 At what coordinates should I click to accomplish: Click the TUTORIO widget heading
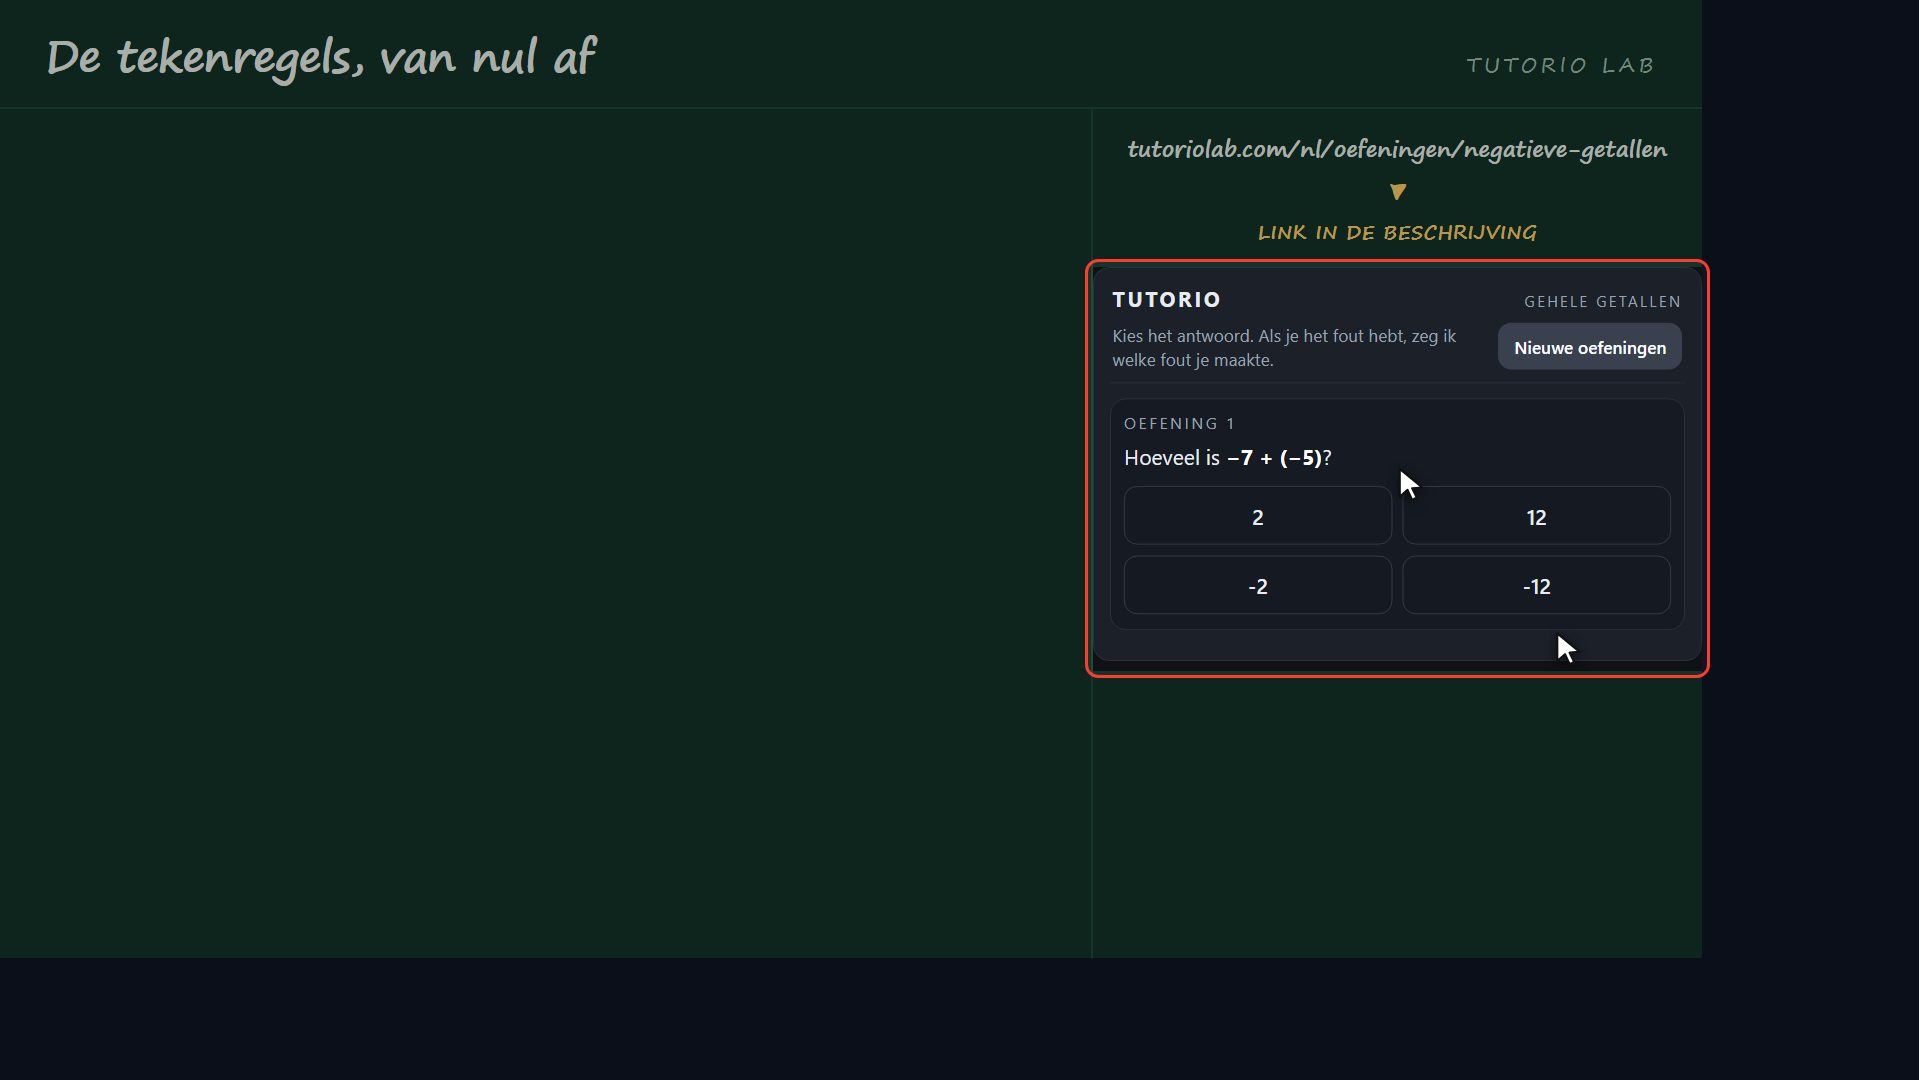[1166, 300]
